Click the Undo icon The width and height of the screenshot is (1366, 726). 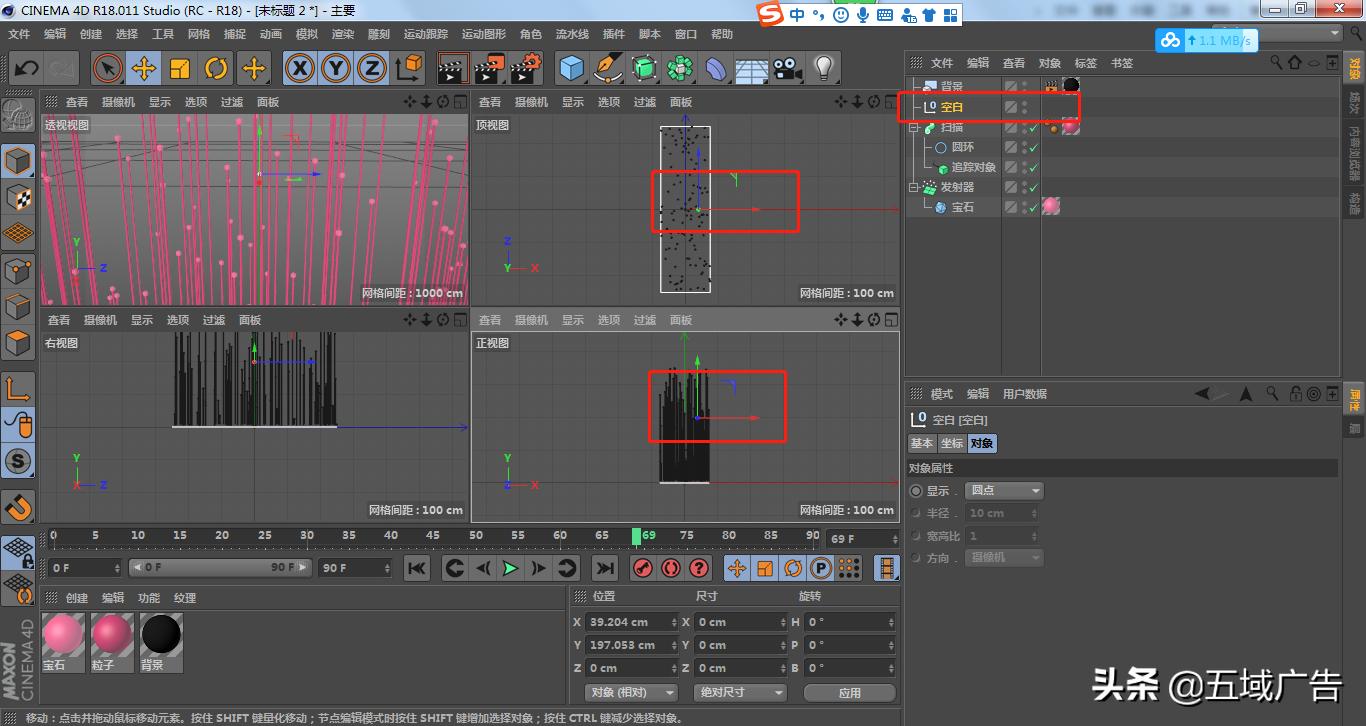click(x=25, y=68)
